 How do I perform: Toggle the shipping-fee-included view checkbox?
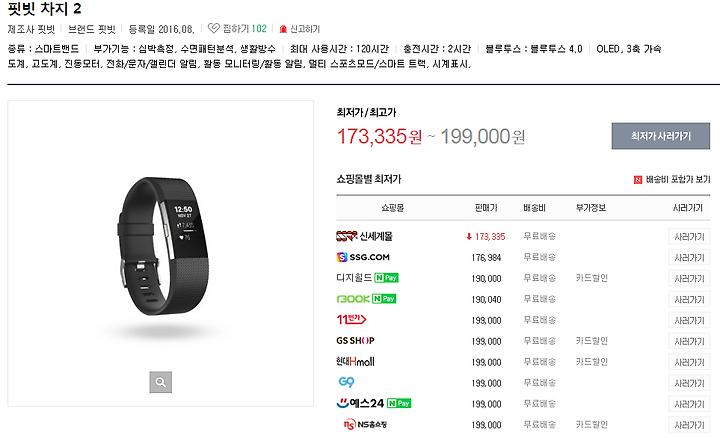click(638, 180)
